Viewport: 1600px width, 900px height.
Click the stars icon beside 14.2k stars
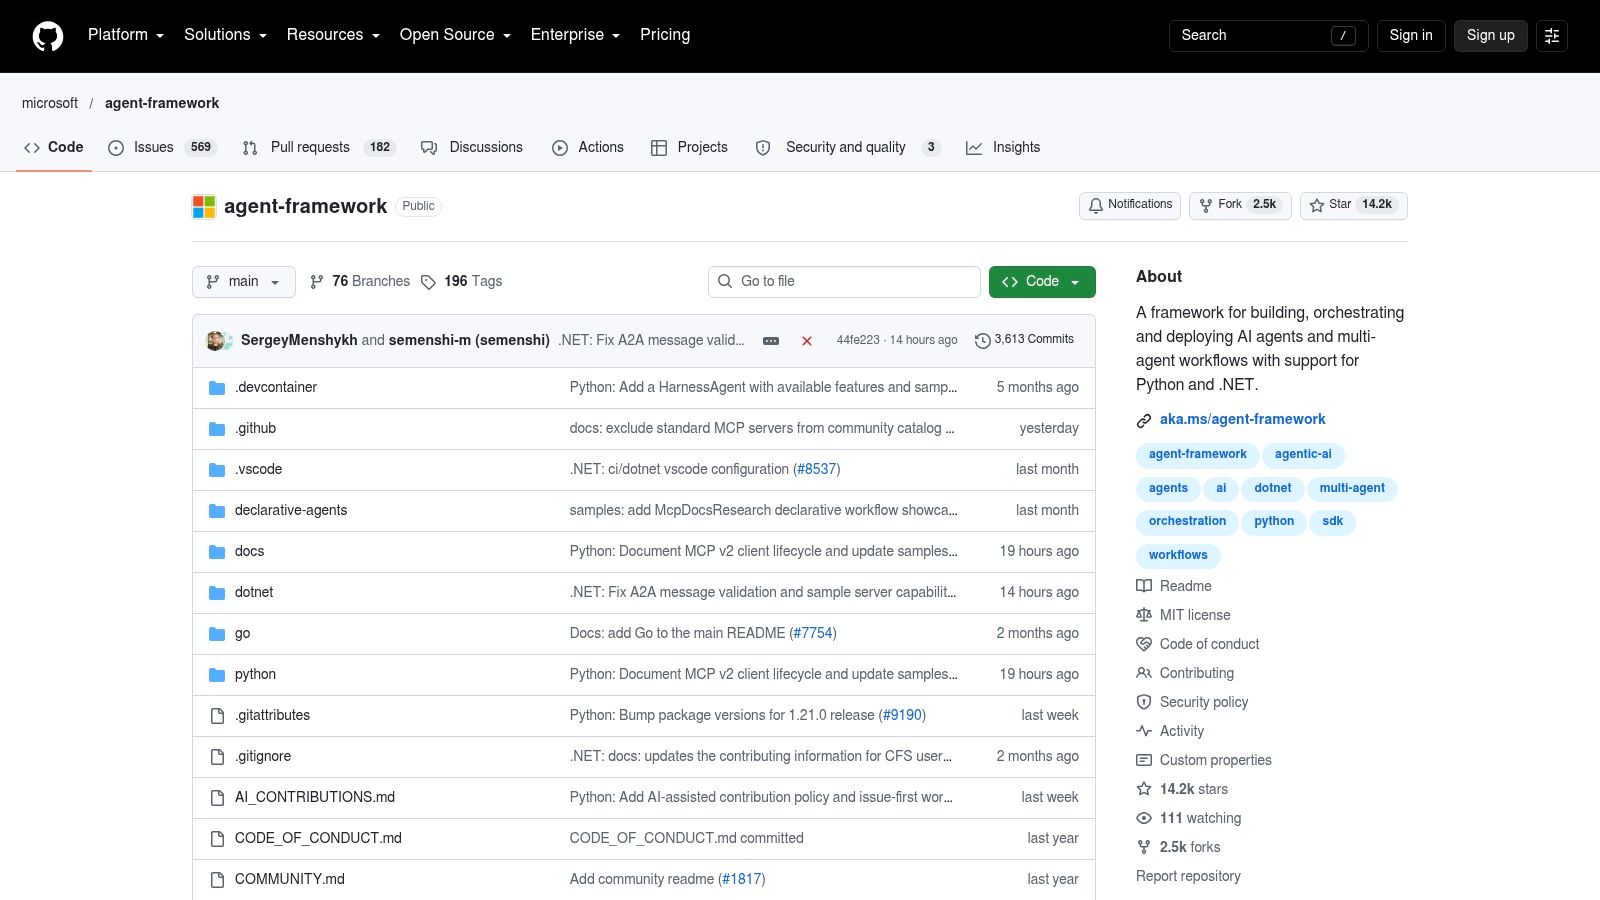point(1144,789)
